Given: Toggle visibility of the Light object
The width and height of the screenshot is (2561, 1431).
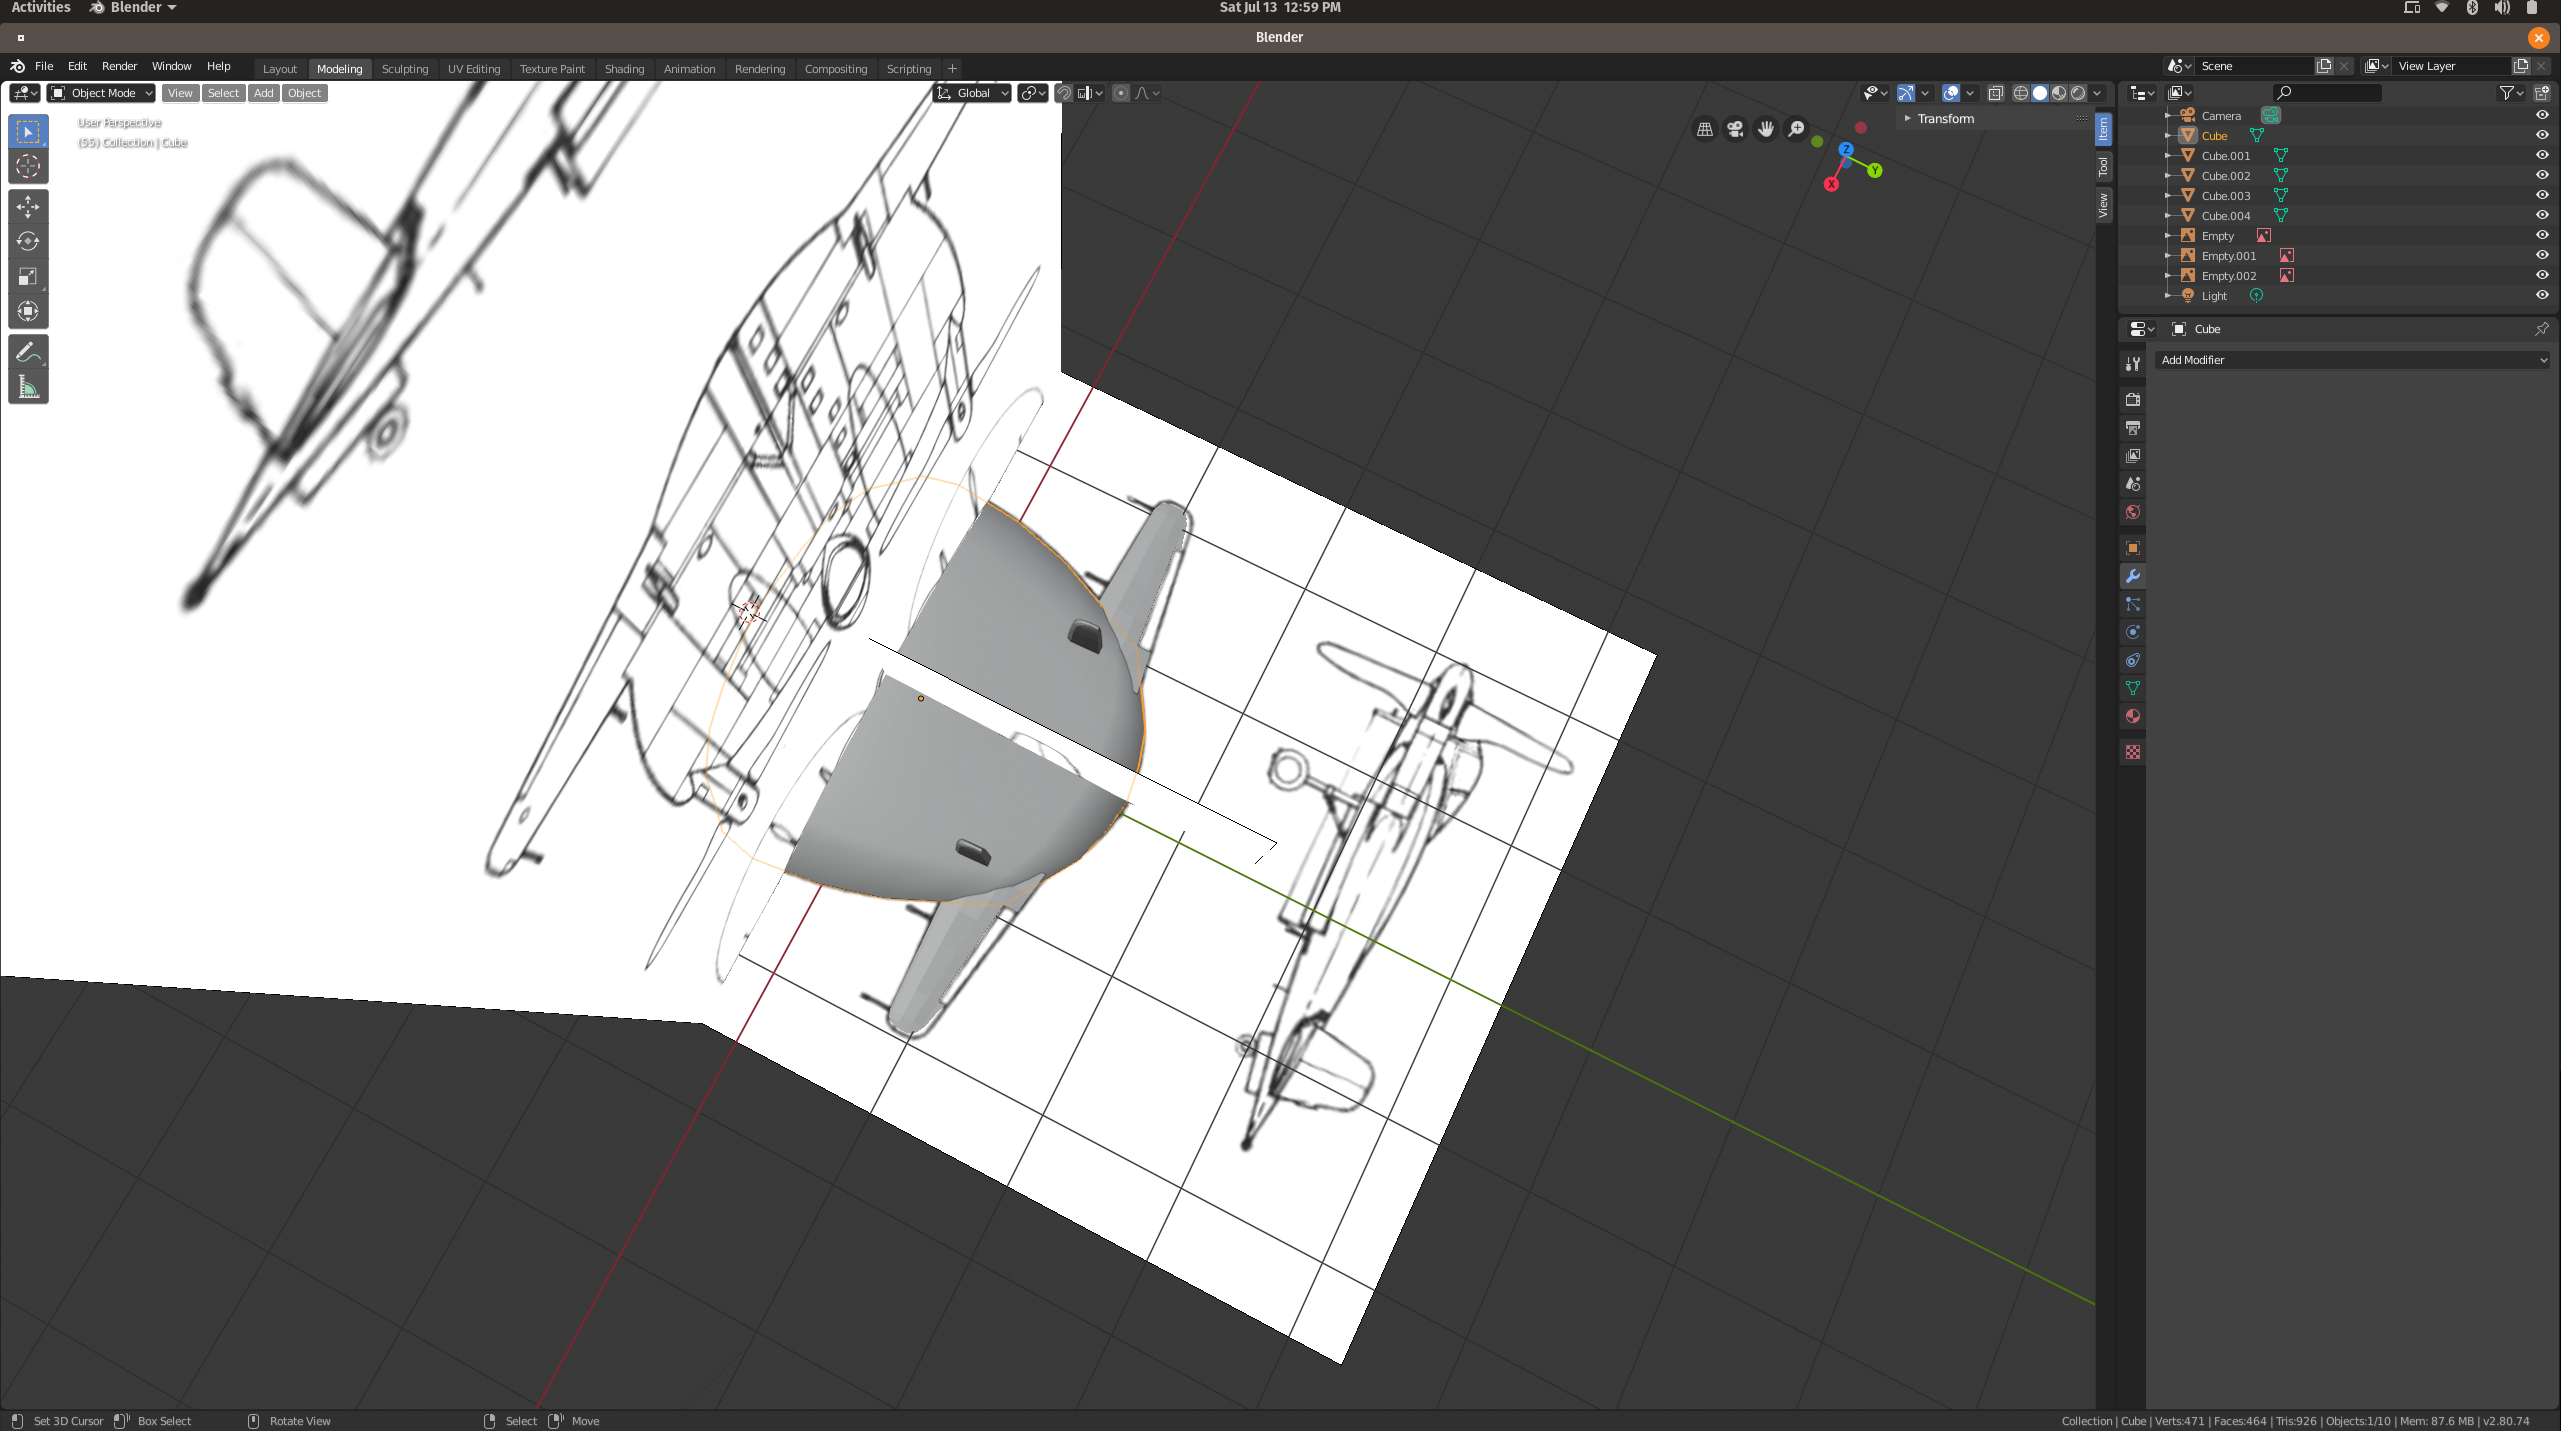Looking at the screenshot, I should (x=2542, y=295).
